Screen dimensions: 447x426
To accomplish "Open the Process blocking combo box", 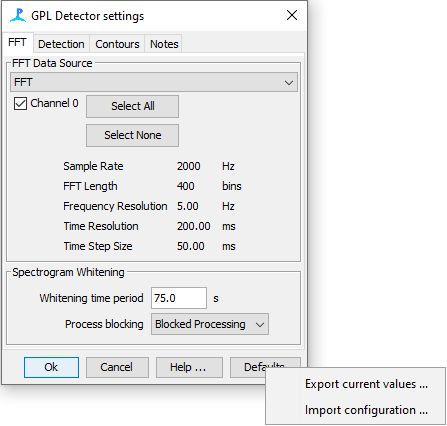I will [210, 324].
